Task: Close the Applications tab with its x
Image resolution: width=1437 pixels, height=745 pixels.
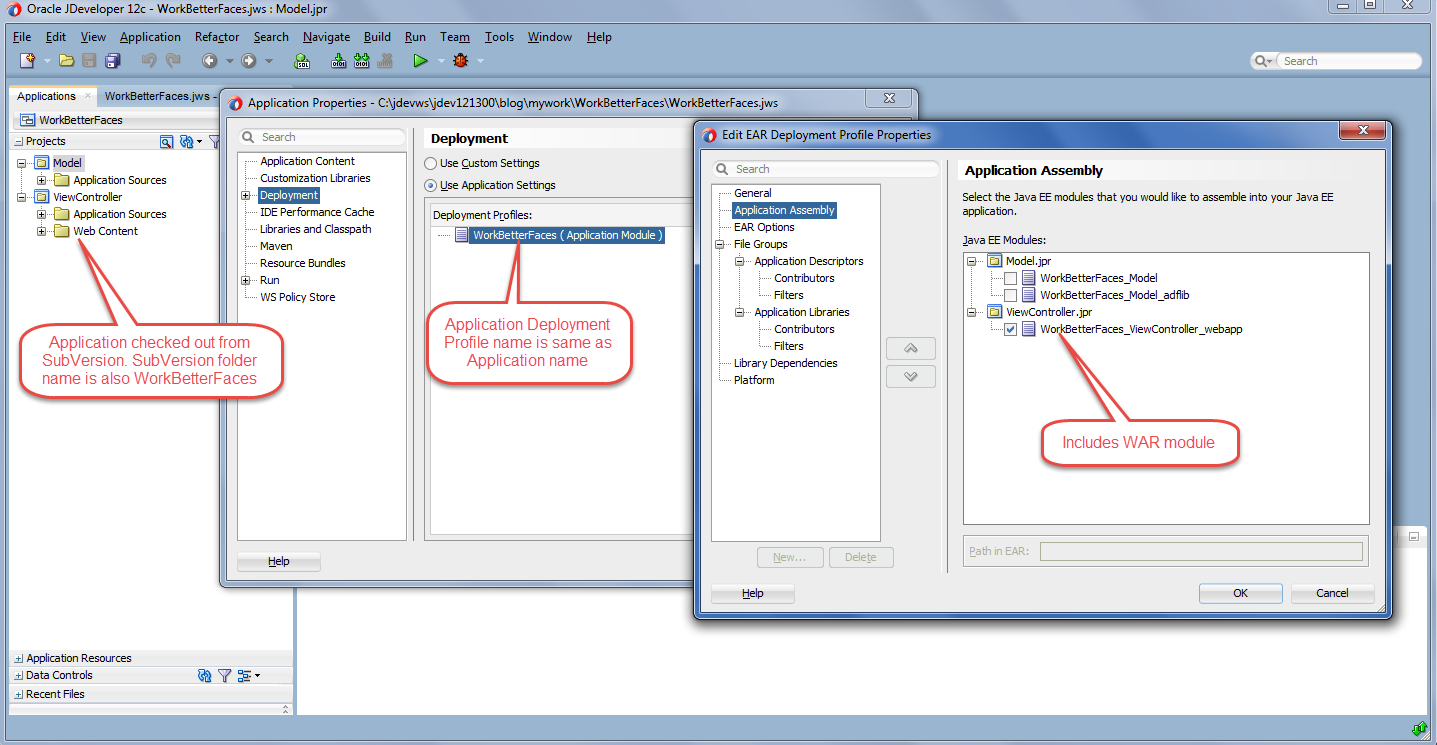Action: 88,97
